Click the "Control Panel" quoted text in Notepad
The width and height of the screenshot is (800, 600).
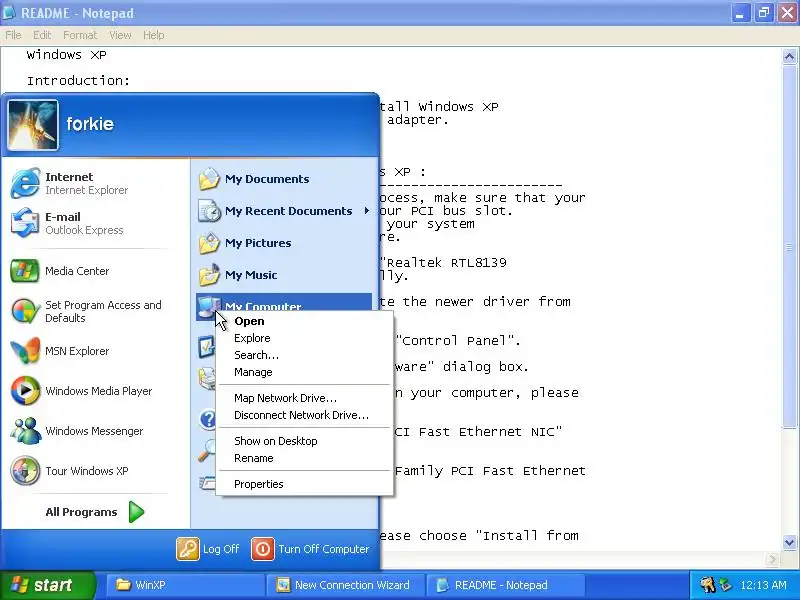click(x=457, y=341)
